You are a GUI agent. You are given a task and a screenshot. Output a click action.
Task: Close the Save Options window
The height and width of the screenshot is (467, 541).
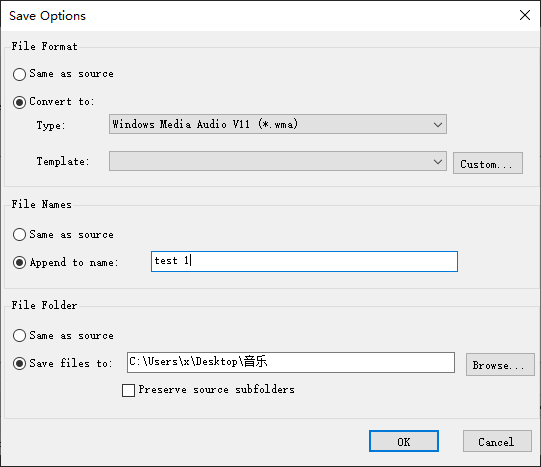pos(525,15)
